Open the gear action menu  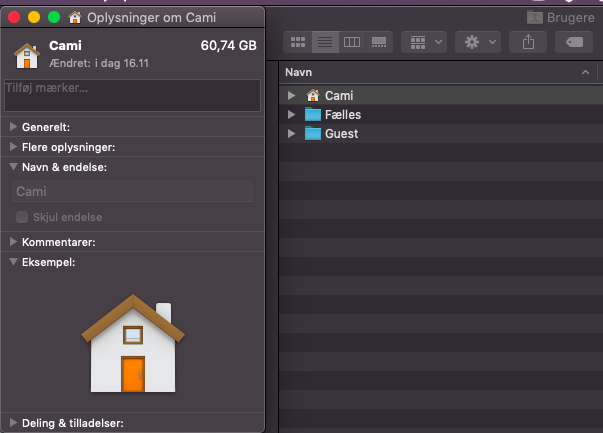click(x=478, y=42)
